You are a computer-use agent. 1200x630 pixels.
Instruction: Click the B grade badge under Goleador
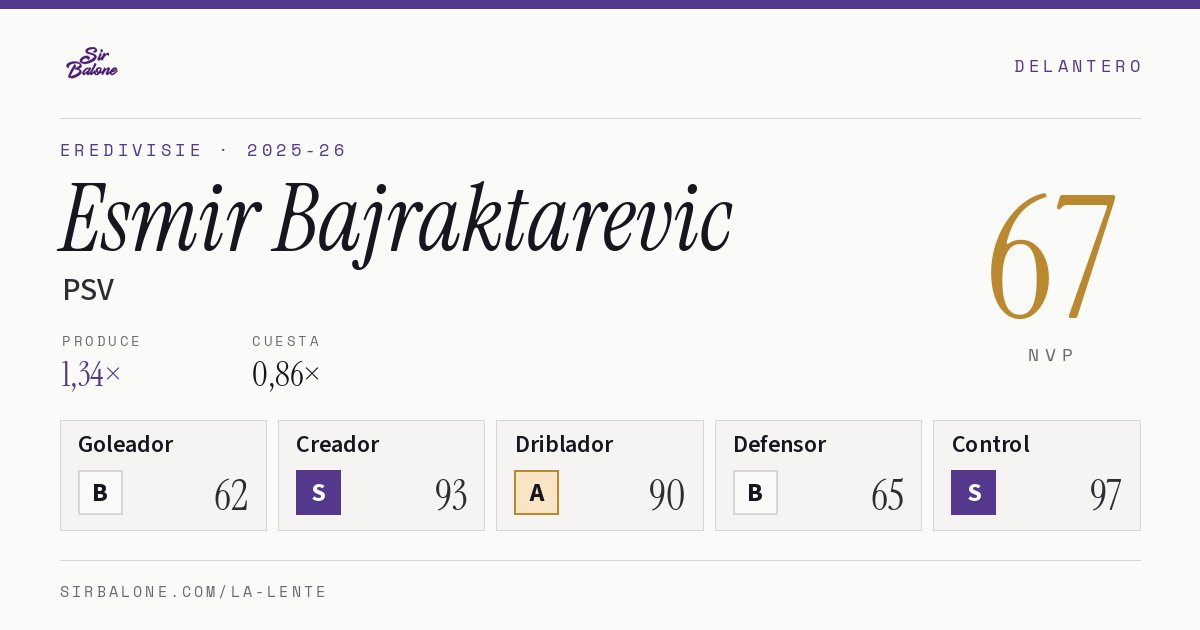pyautogui.click(x=100, y=492)
